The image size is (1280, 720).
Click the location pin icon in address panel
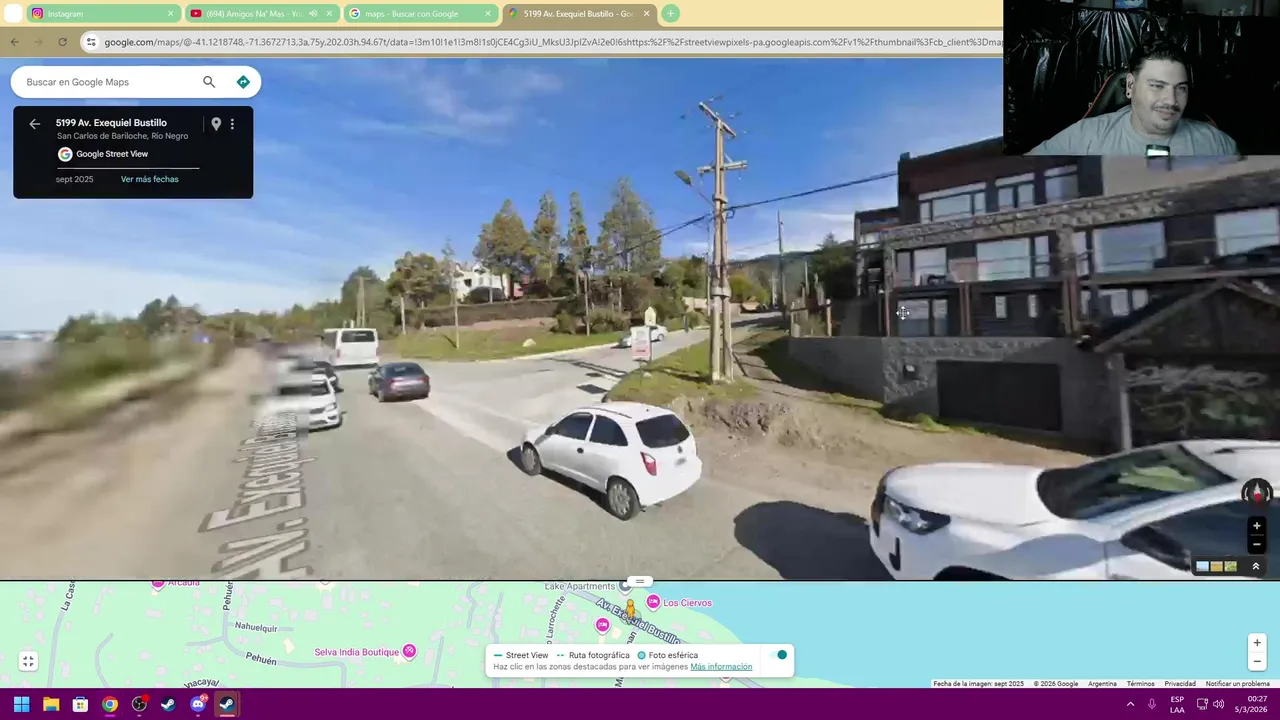pyautogui.click(x=215, y=124)
